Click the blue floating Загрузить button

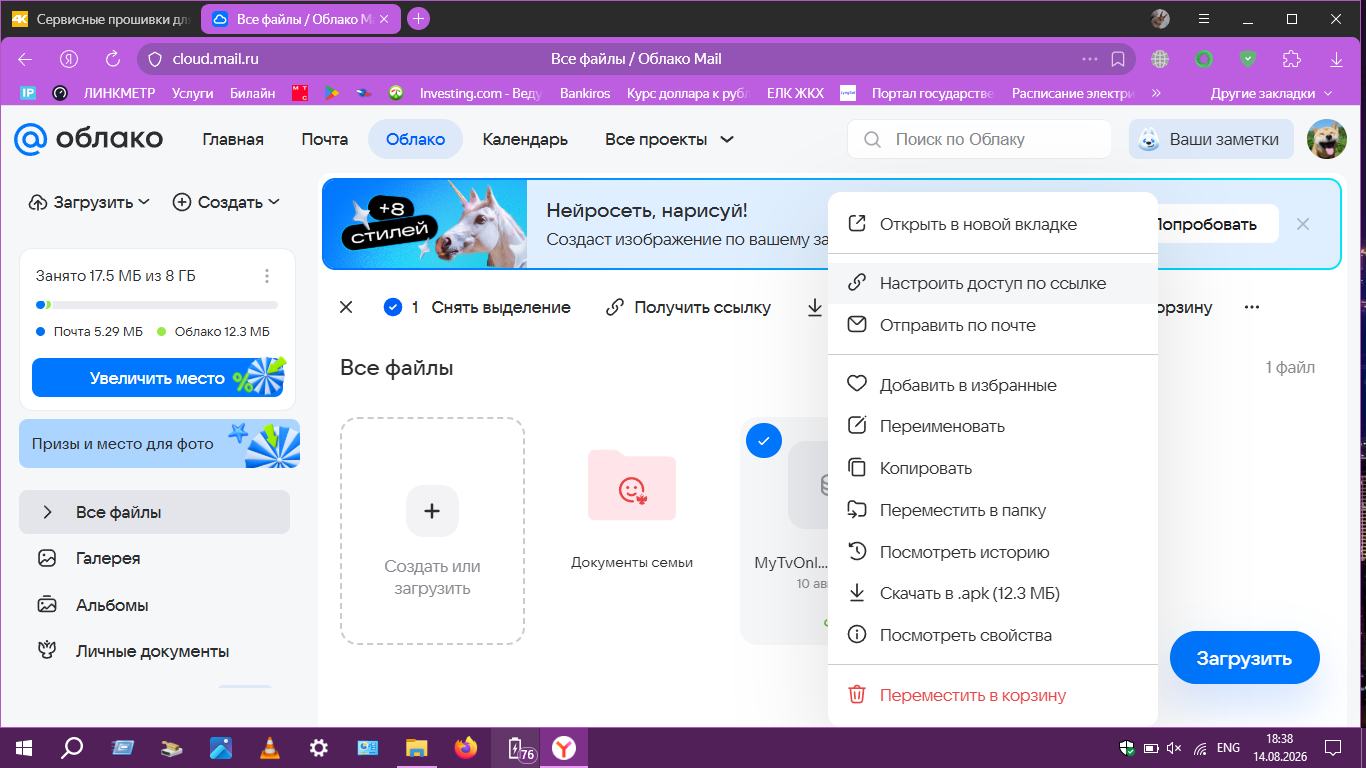1245,658
